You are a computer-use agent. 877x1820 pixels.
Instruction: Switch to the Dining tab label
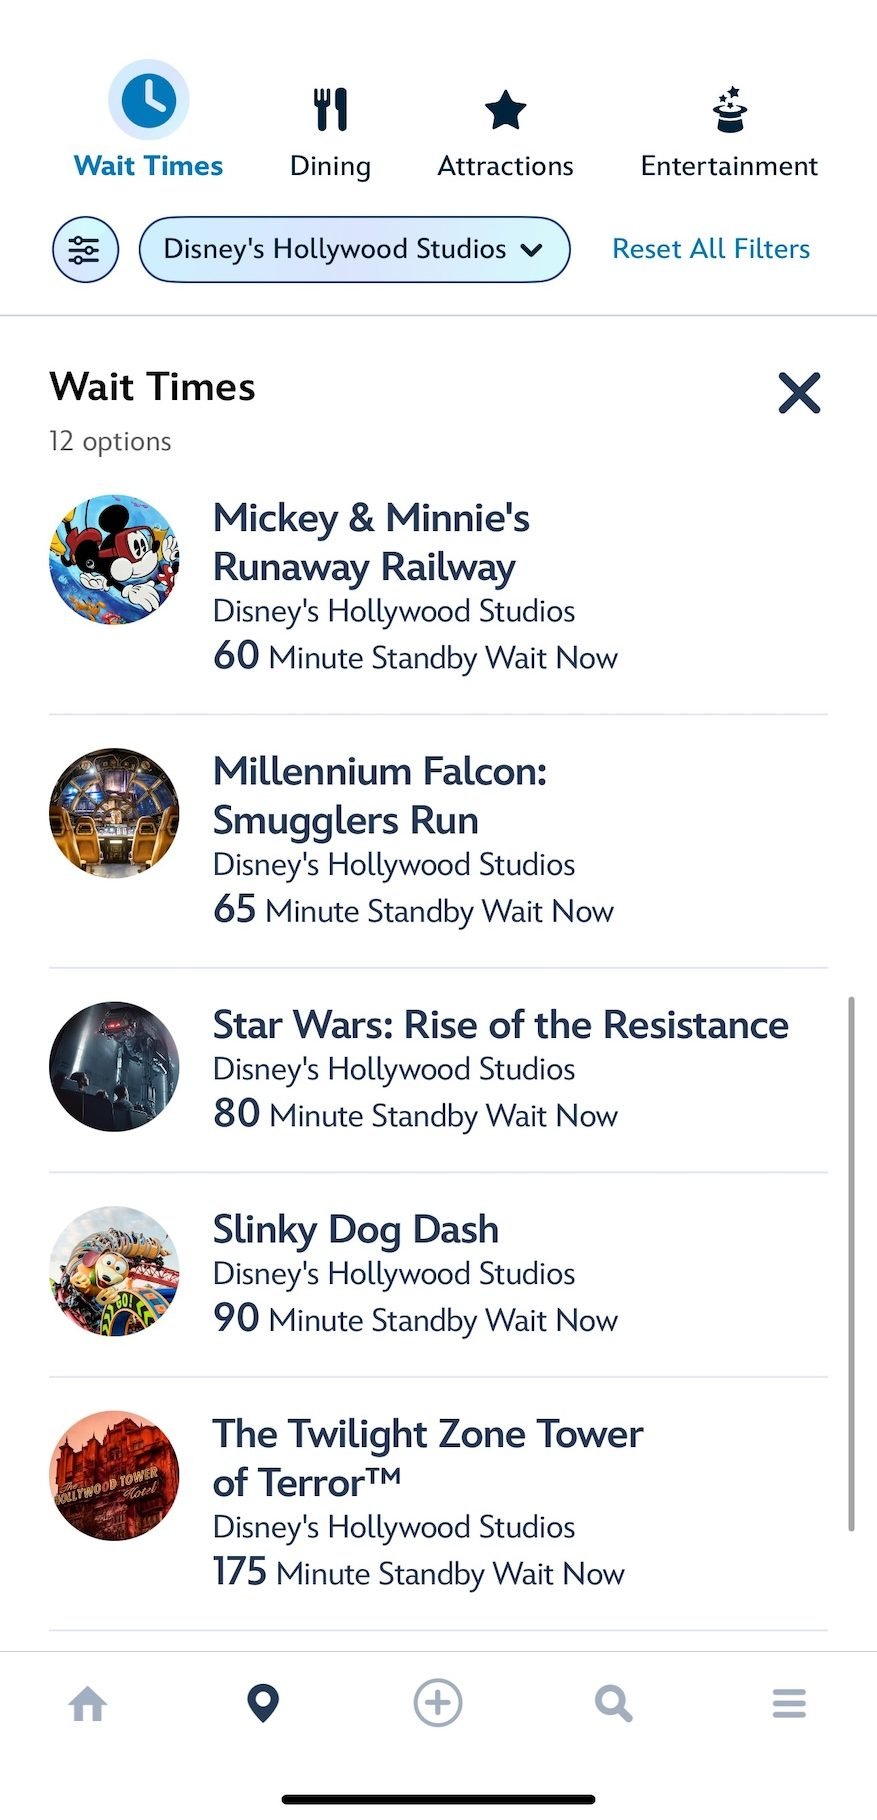coord(330,166)
